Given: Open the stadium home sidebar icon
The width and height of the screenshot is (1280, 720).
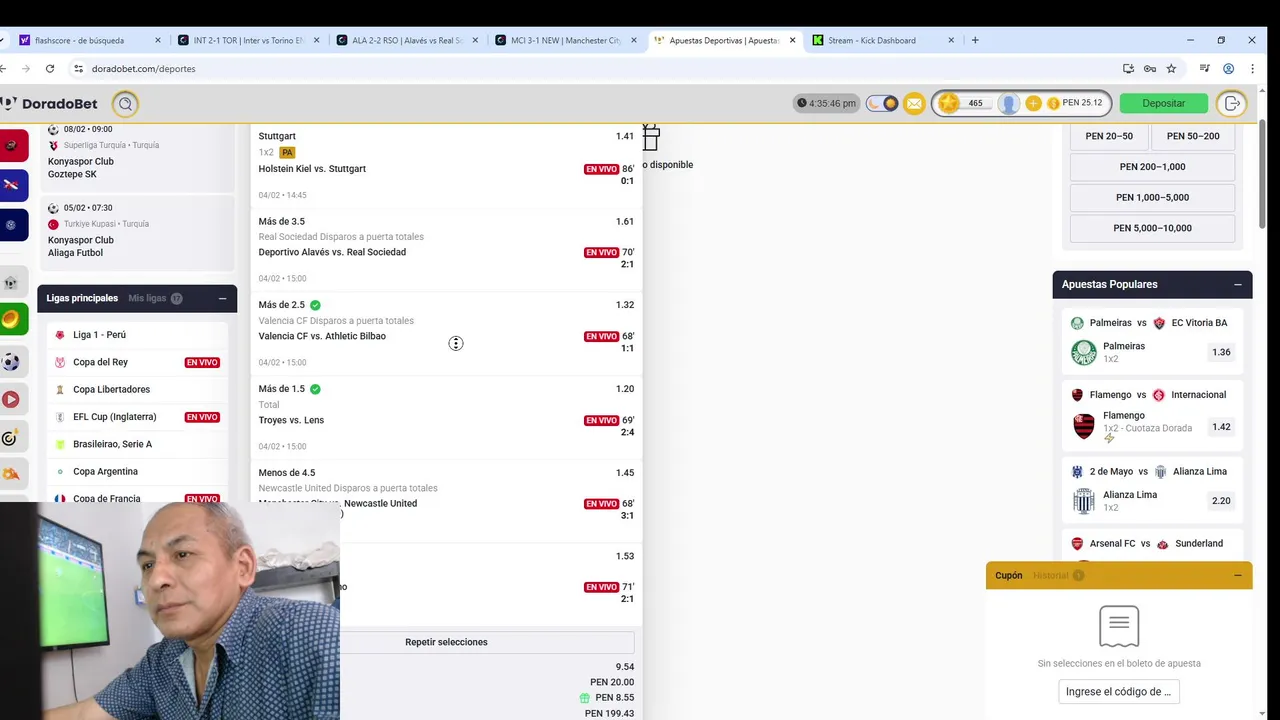Looking at the screenshot, I should click(x=11, y=283).
